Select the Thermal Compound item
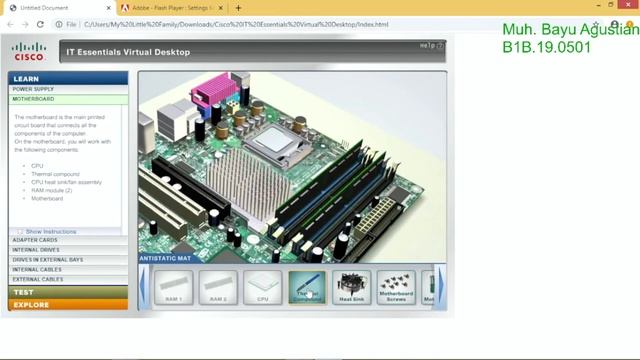The height and width of the screenshot is (360, 640). point(307,287)
